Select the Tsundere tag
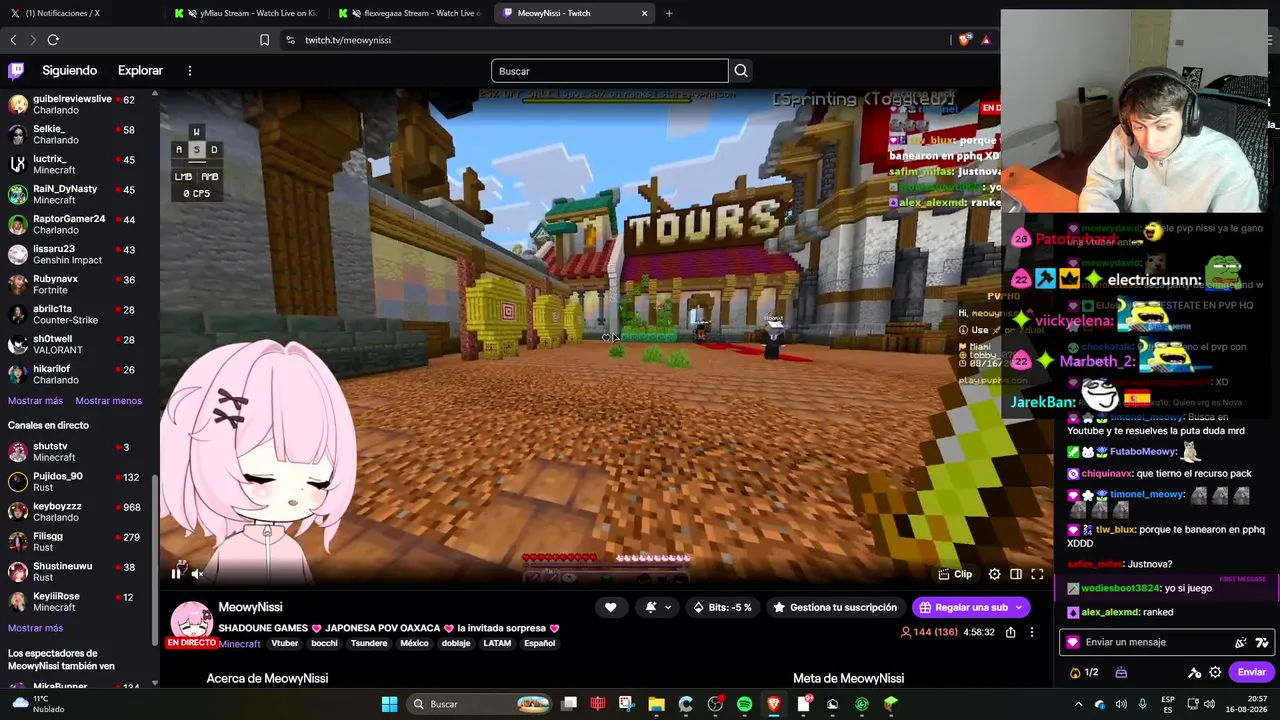1280x720 pixels. coord(369,643)
